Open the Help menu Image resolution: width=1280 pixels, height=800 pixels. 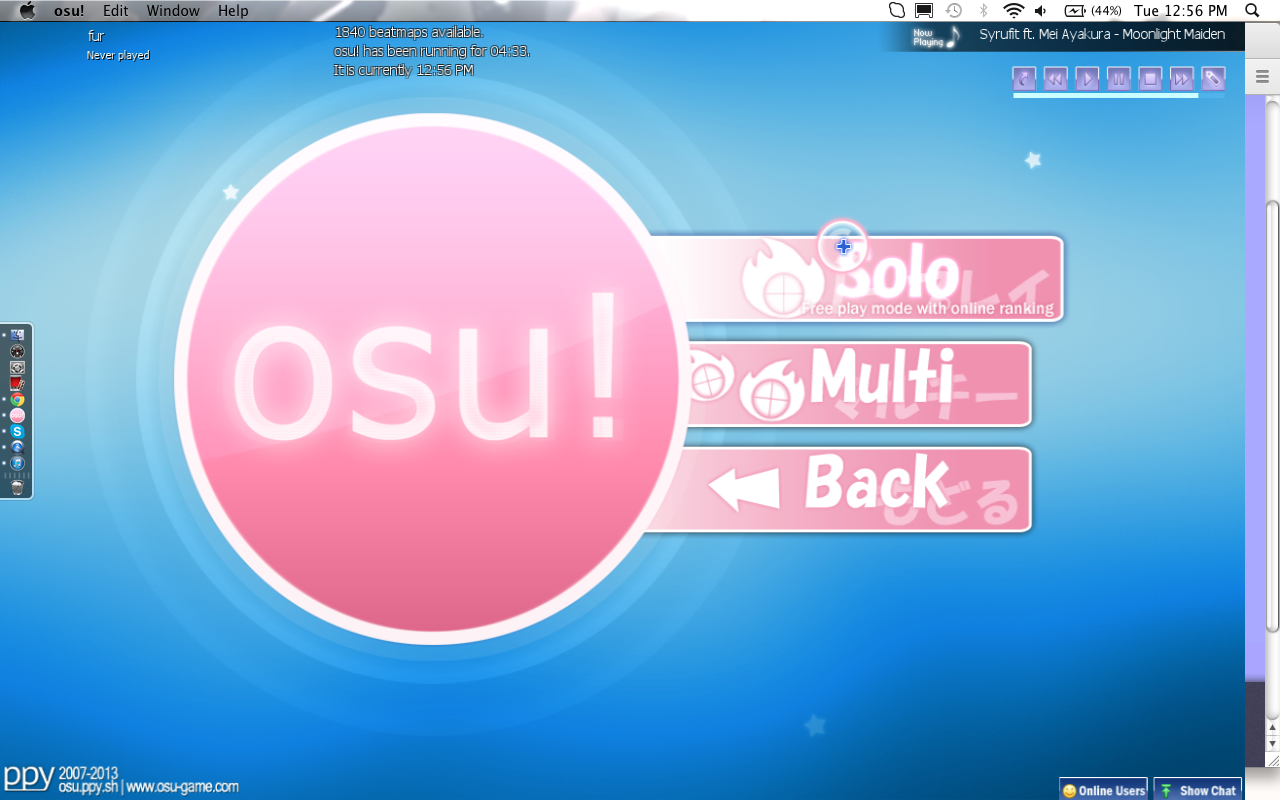coord(233,11)
